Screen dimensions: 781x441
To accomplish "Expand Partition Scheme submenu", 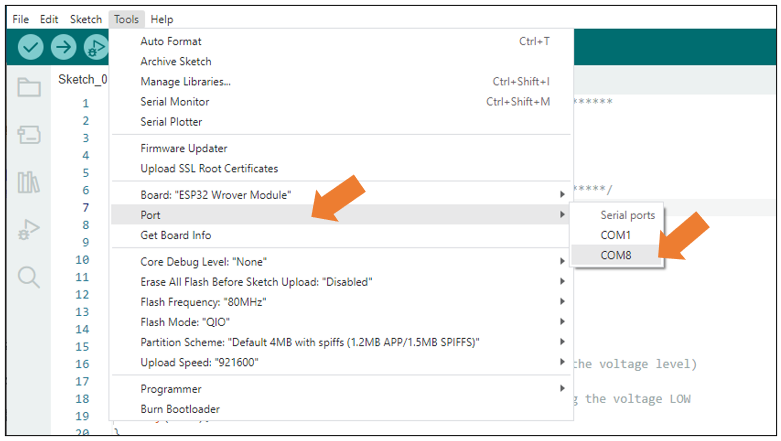I will 342,342.
